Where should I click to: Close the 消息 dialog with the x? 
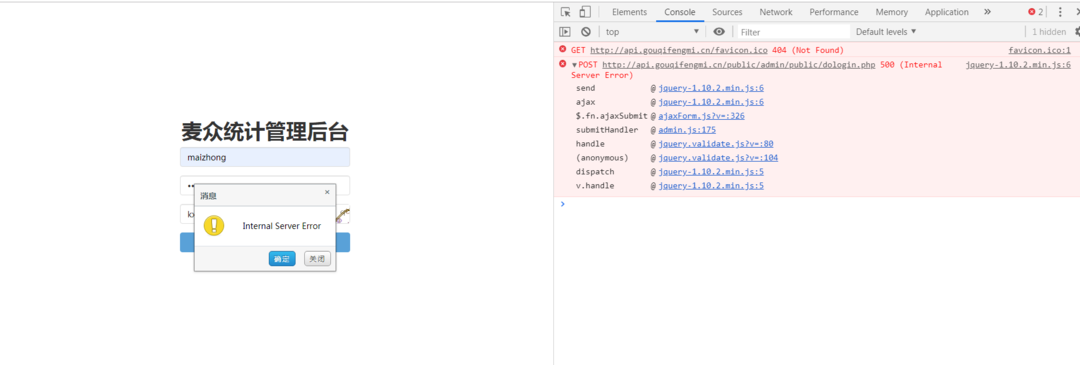327,192
